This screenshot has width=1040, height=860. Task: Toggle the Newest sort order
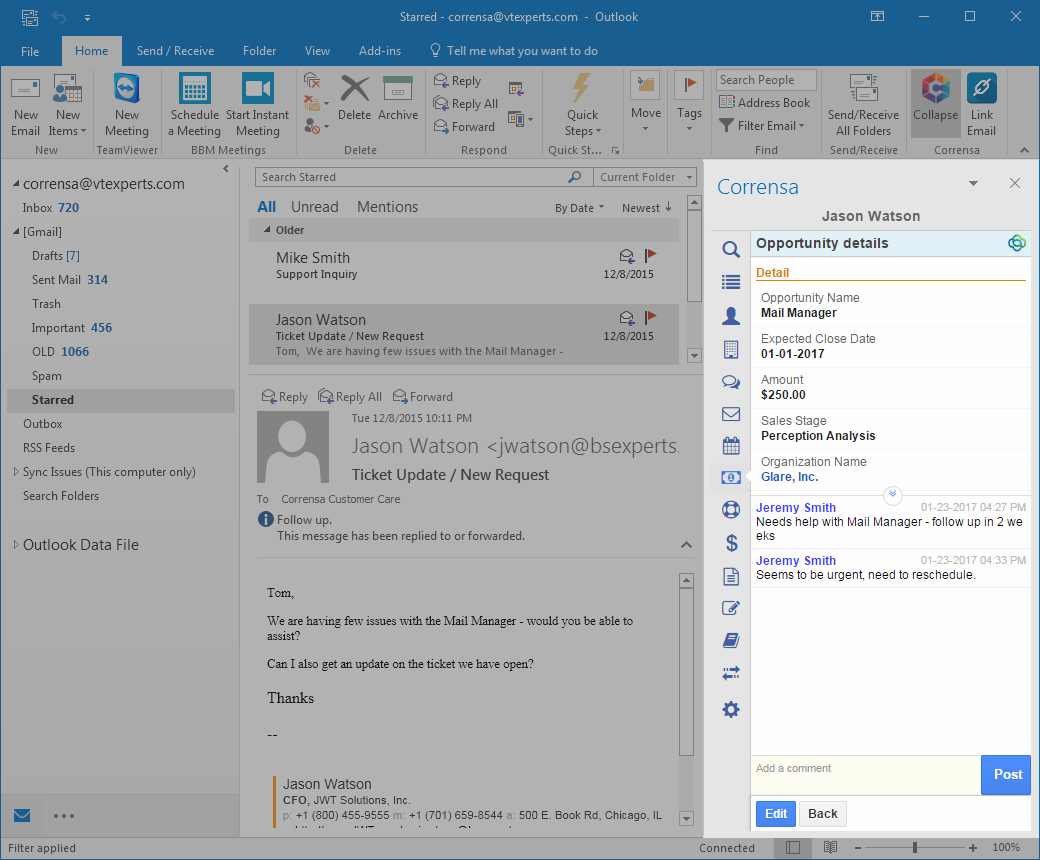[x=647, y=208]
